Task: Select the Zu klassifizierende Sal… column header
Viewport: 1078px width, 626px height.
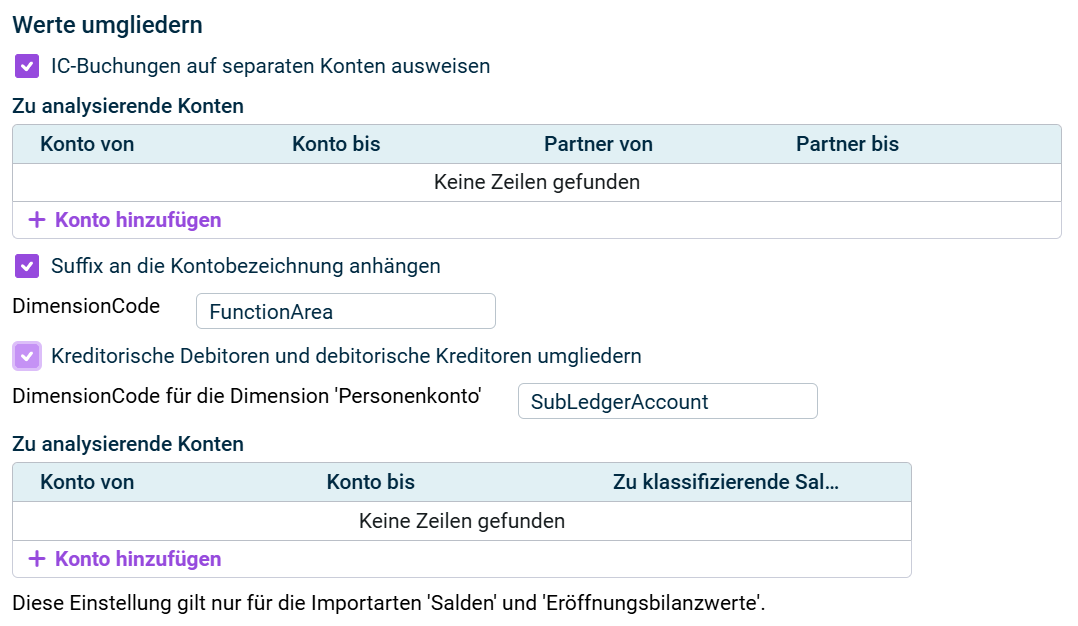Action: tap(725, 482)
